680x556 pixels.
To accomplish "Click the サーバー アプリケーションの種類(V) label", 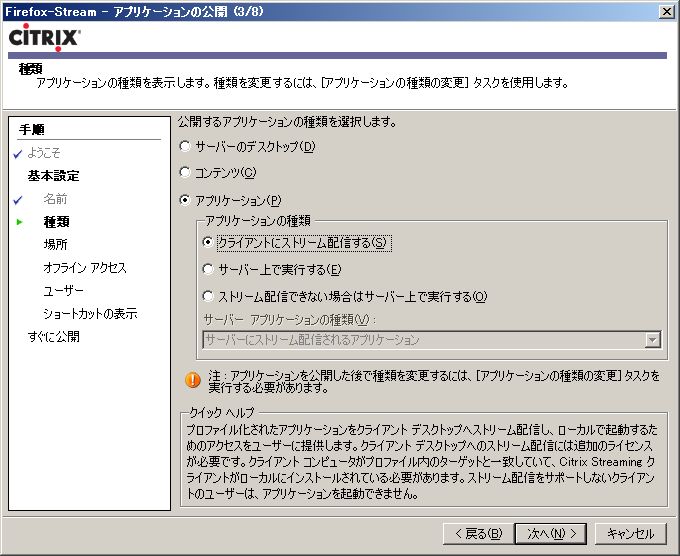I will (290, 320).
